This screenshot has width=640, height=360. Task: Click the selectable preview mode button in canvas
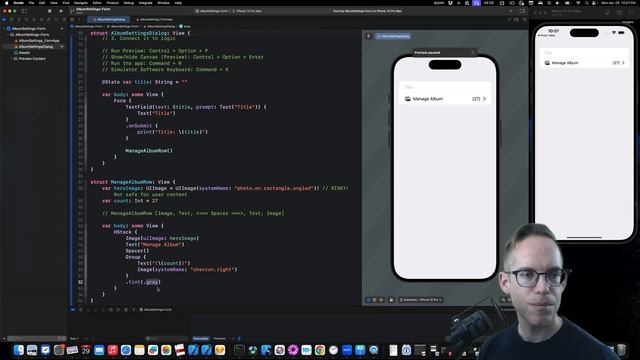point(375,300)
